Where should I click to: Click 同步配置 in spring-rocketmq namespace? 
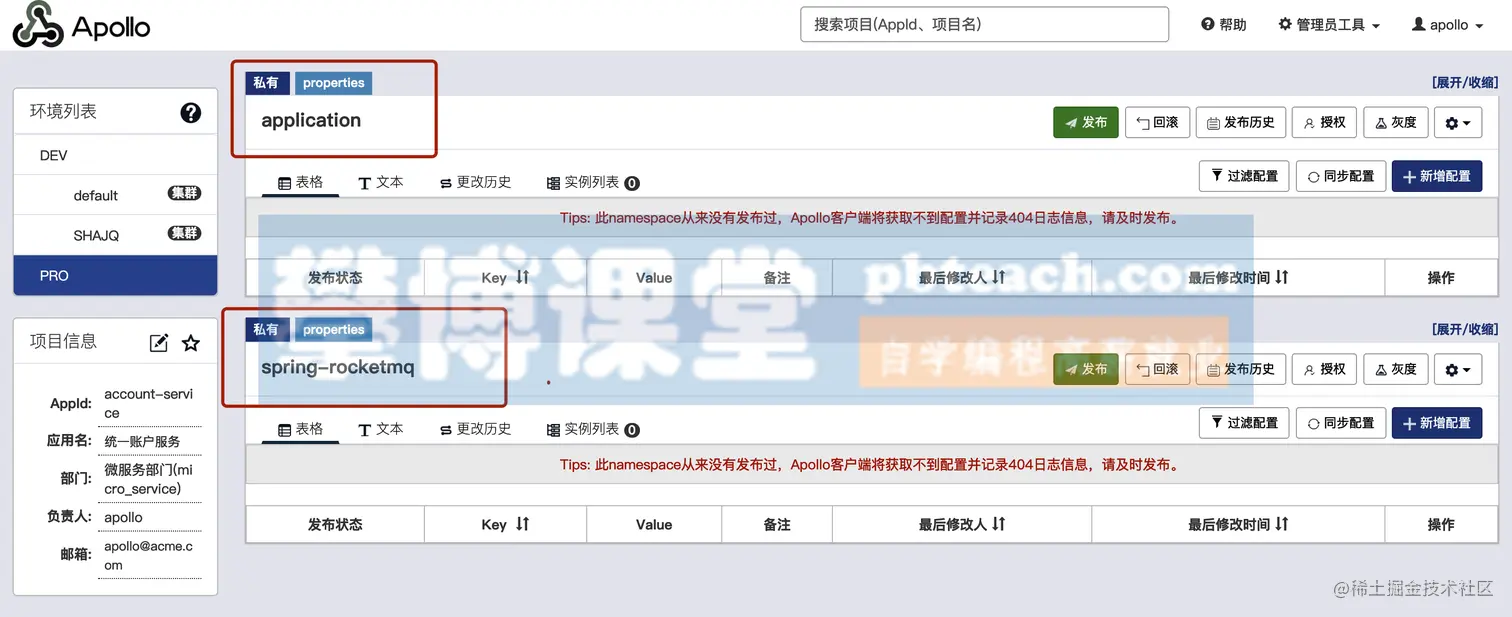click(x=1340, y=422)
